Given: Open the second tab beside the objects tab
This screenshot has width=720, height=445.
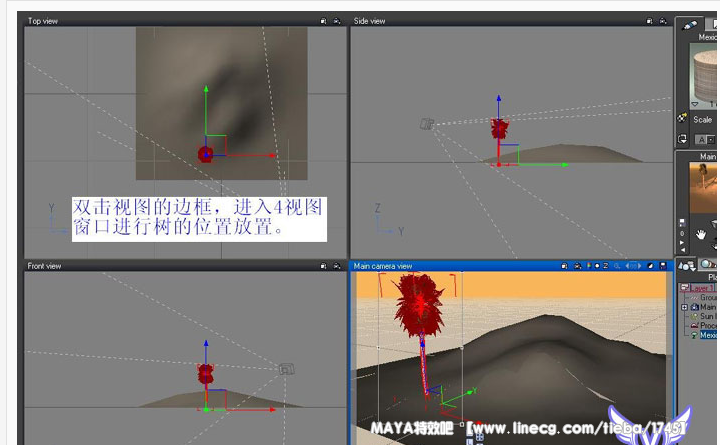Looking at the screenshot, I should tap(707, 265).
